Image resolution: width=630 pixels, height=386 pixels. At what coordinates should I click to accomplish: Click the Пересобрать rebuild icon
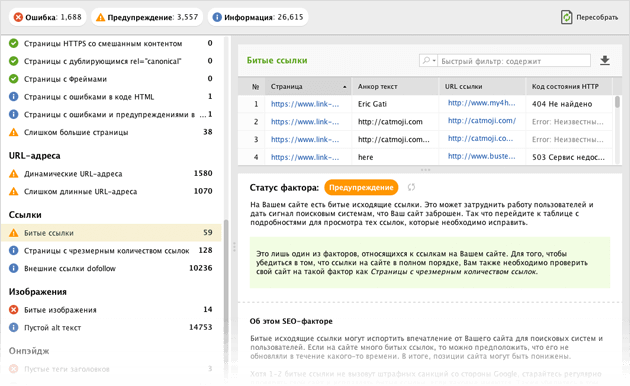[x=567, y=17]
